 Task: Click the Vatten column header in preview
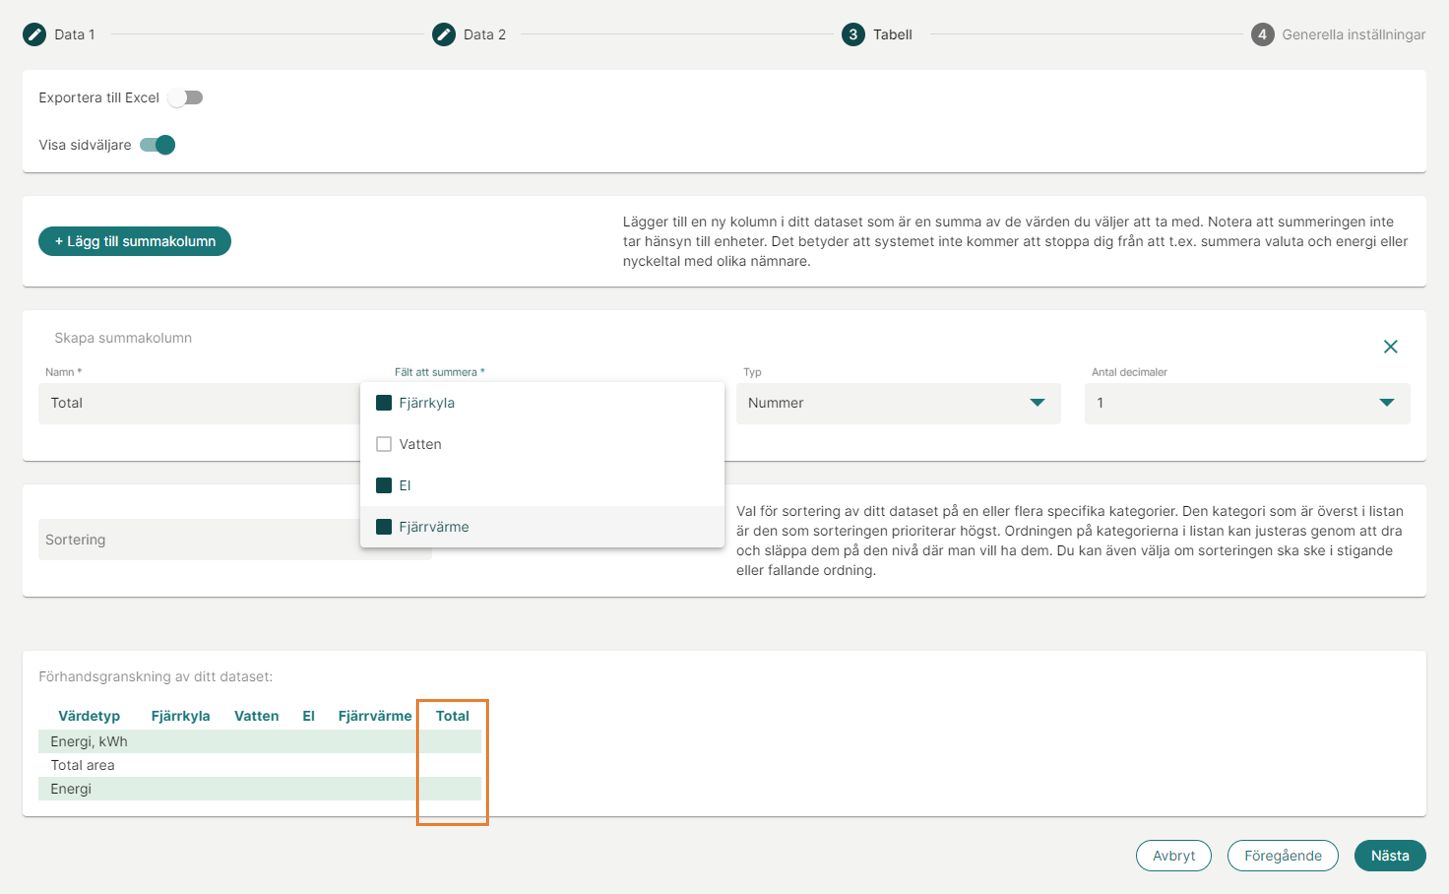[x=256, y=716]
